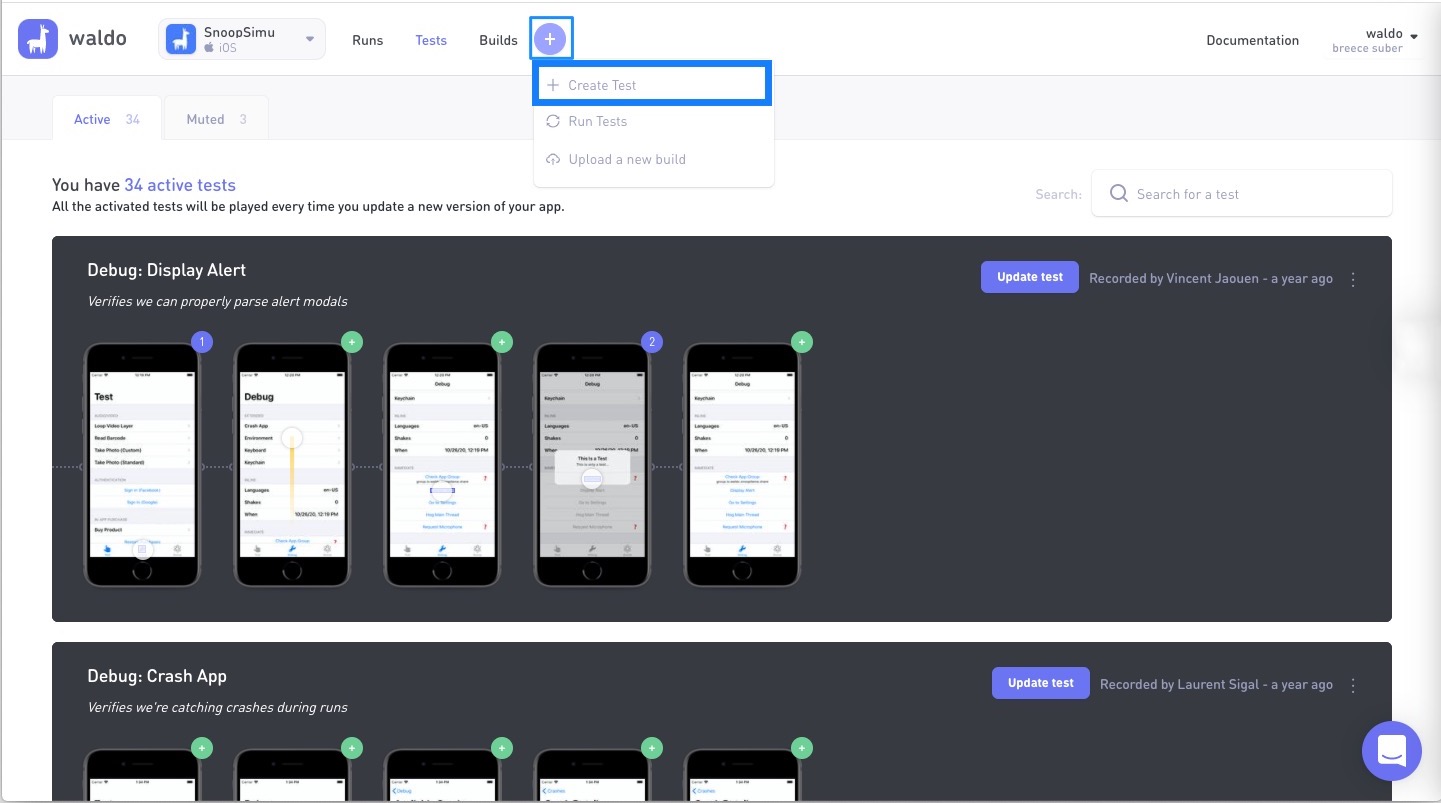Click the SnoopSimu app icon

(x=181, y=39)
